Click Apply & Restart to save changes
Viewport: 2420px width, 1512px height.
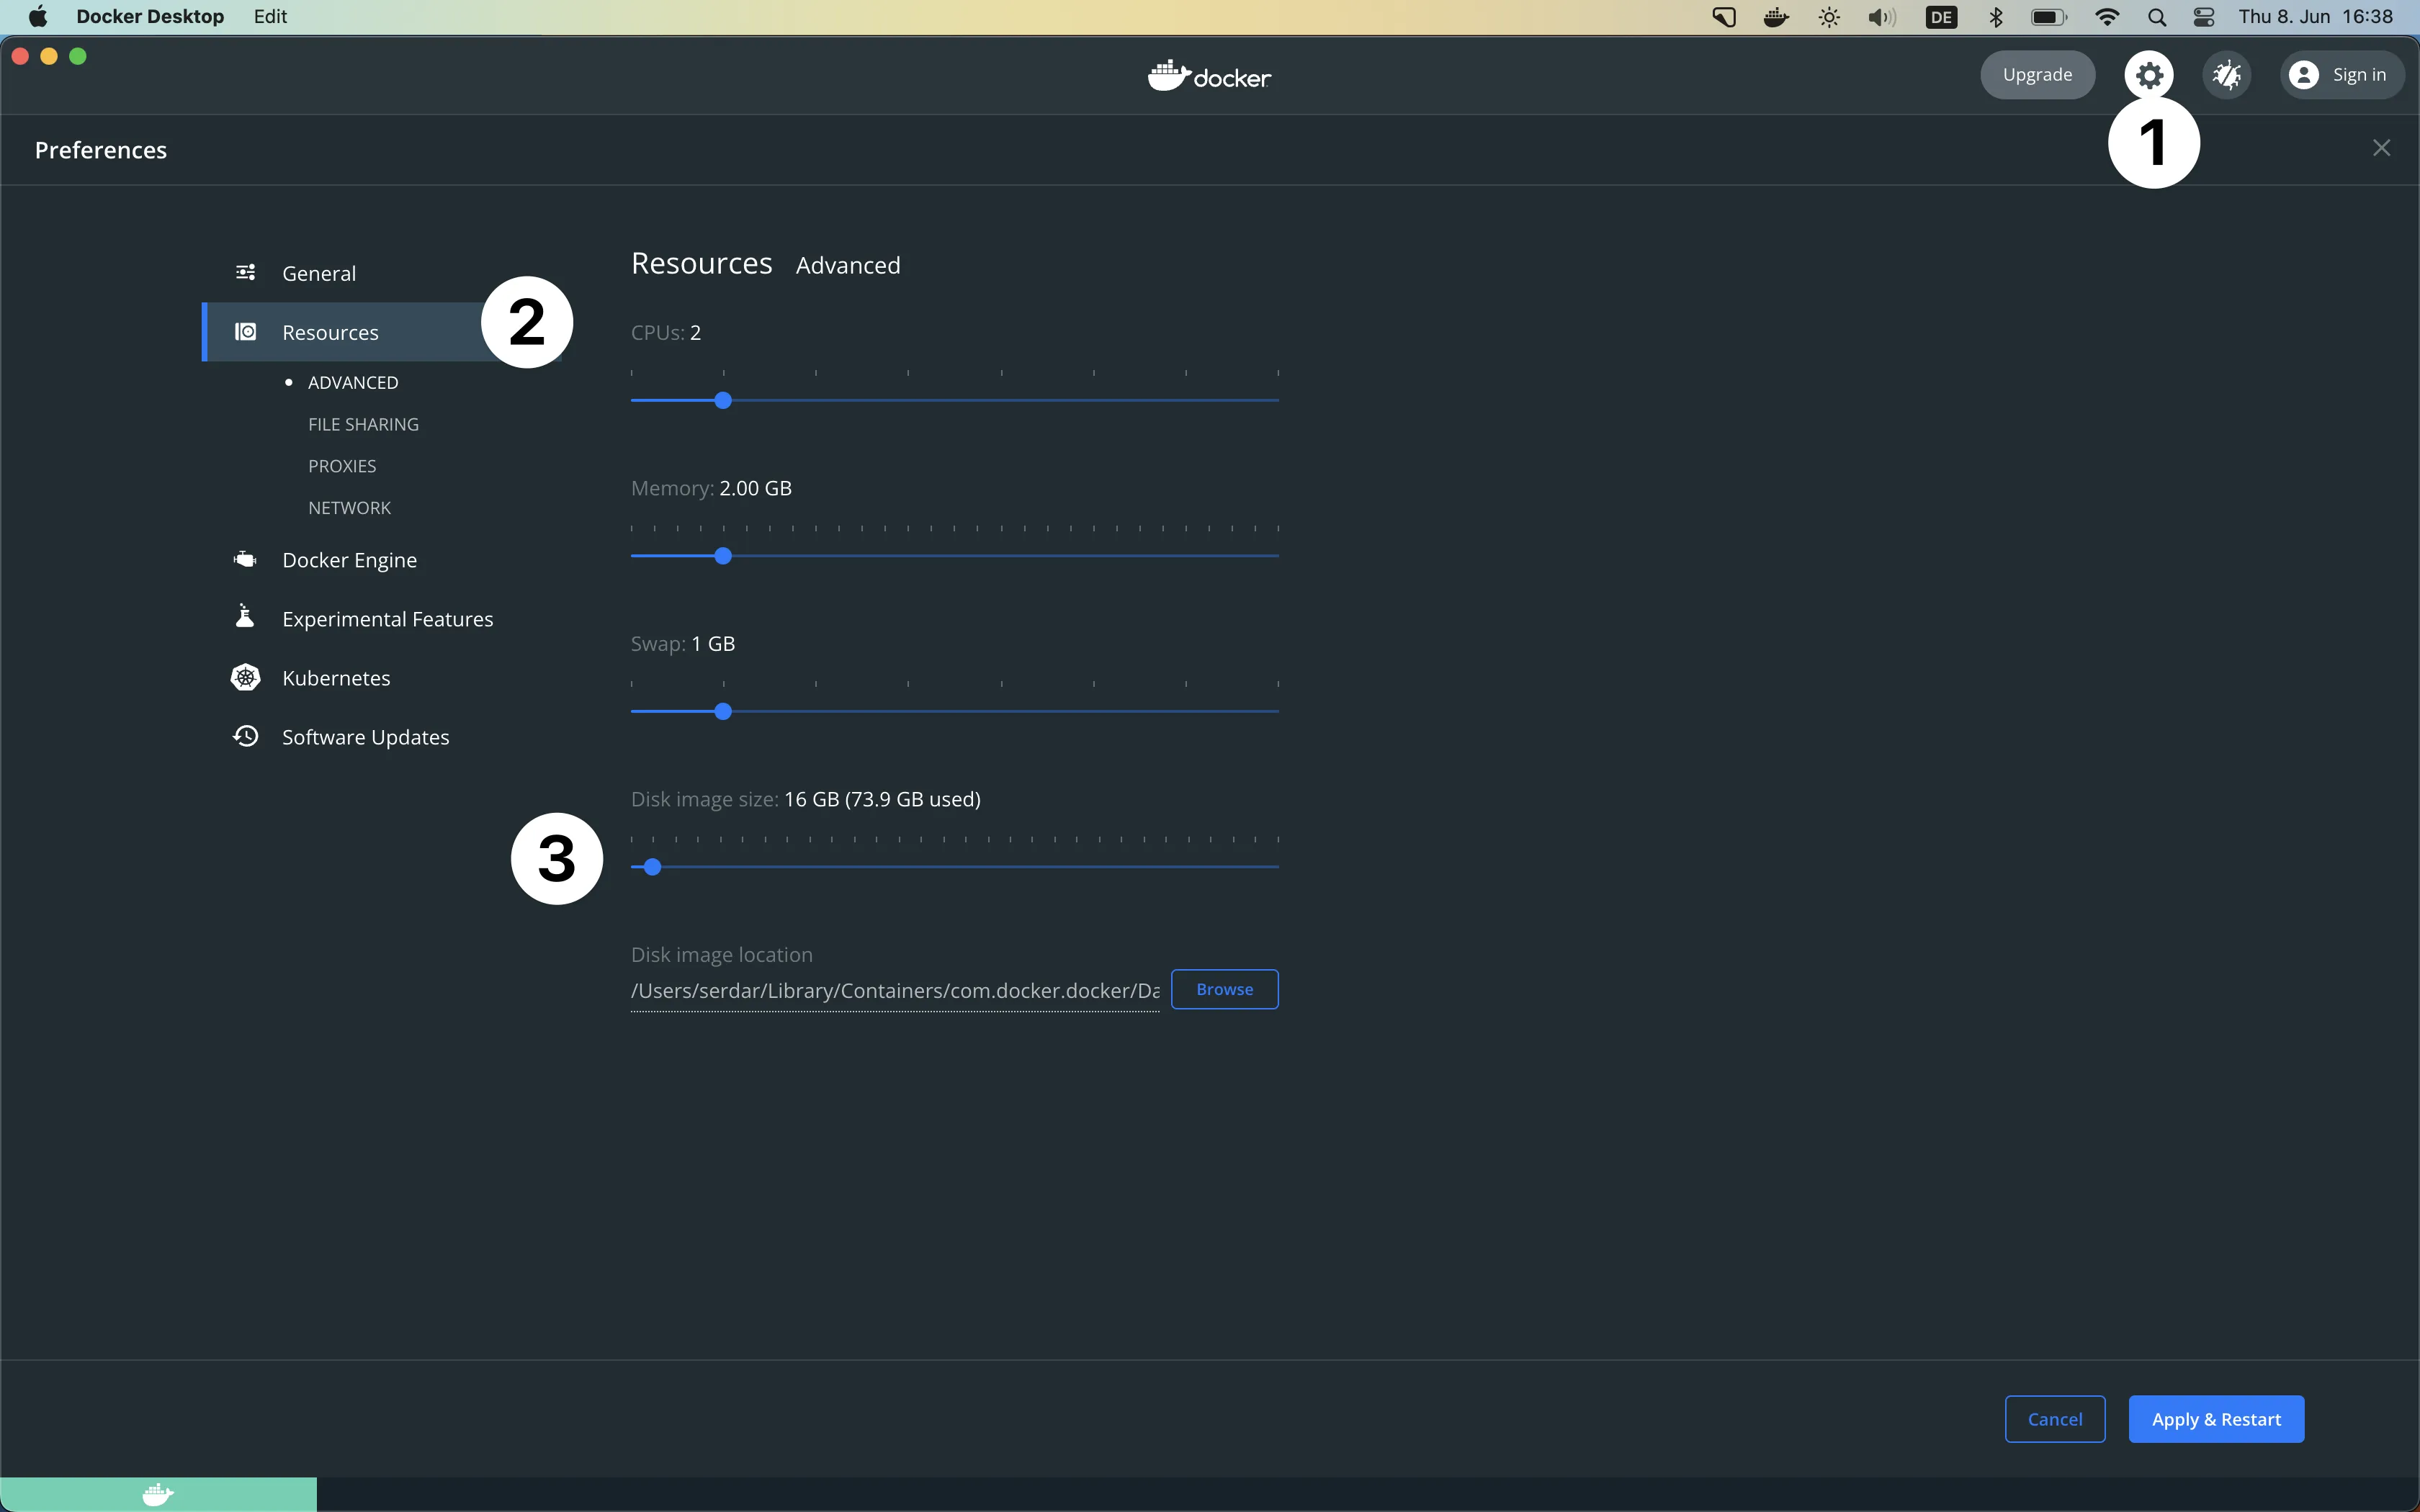2216,1418
